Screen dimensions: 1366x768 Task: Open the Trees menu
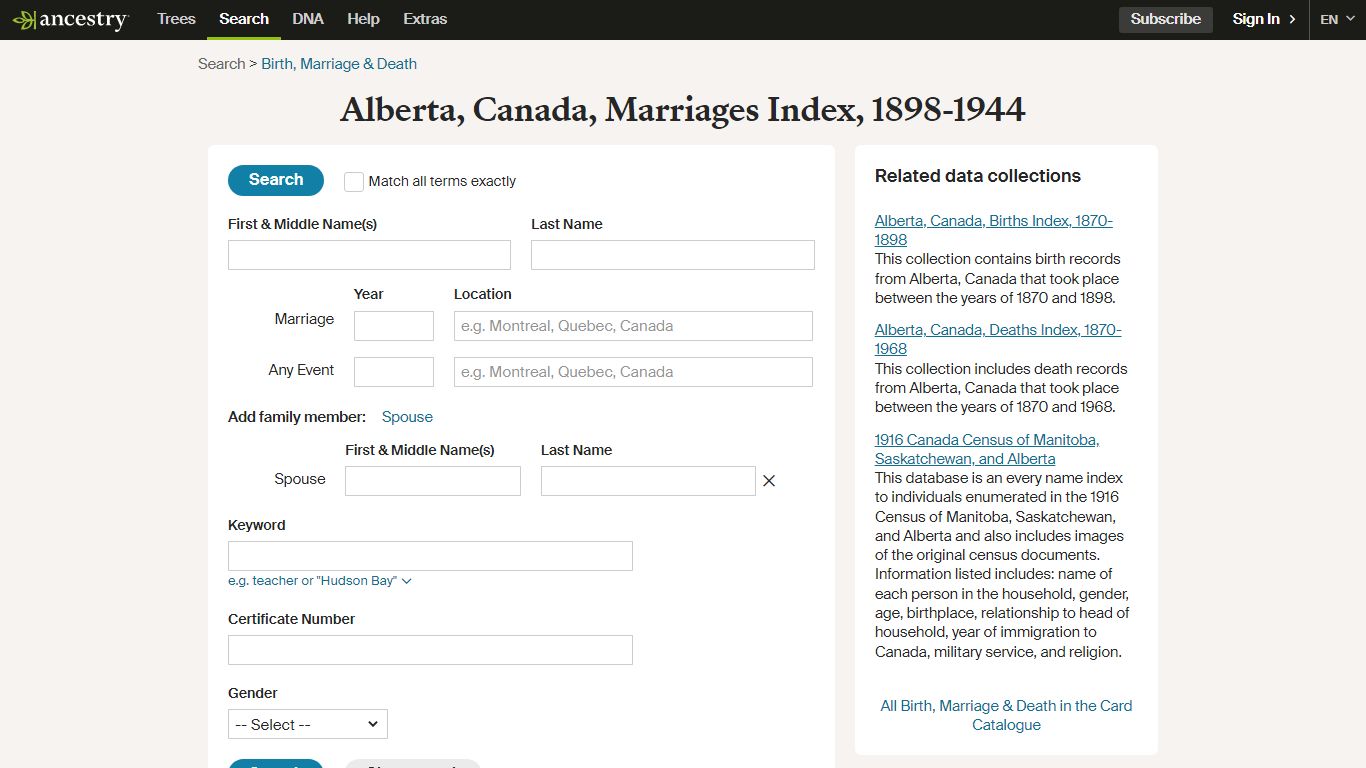pos(176,19)
